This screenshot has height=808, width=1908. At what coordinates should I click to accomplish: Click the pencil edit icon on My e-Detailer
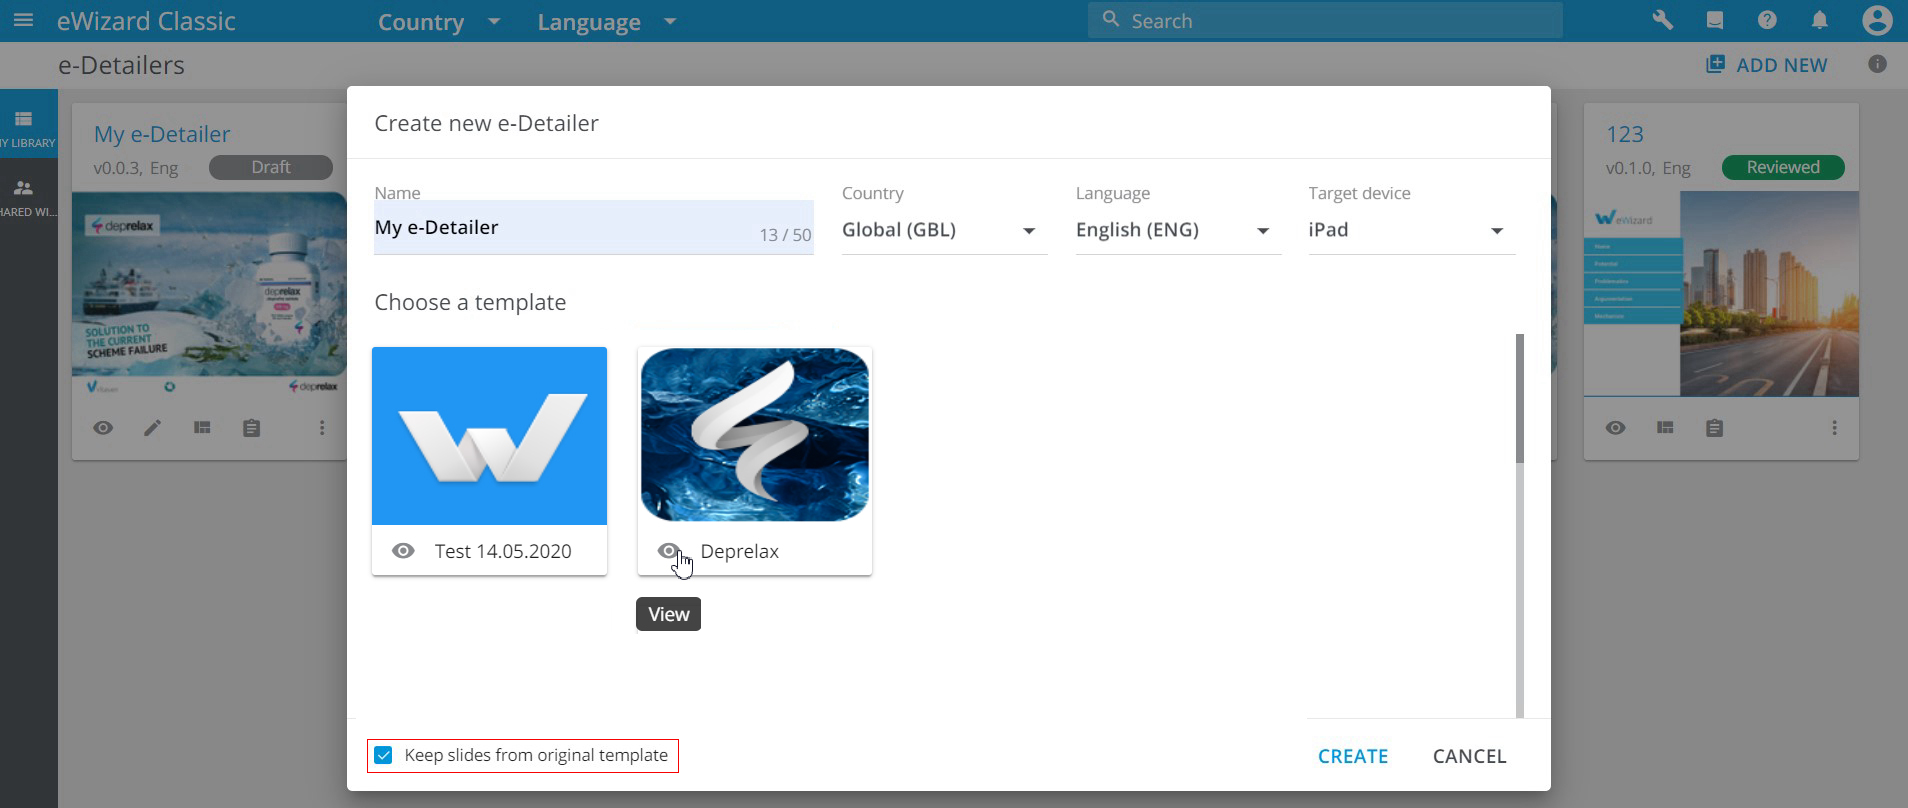point(152,428)
